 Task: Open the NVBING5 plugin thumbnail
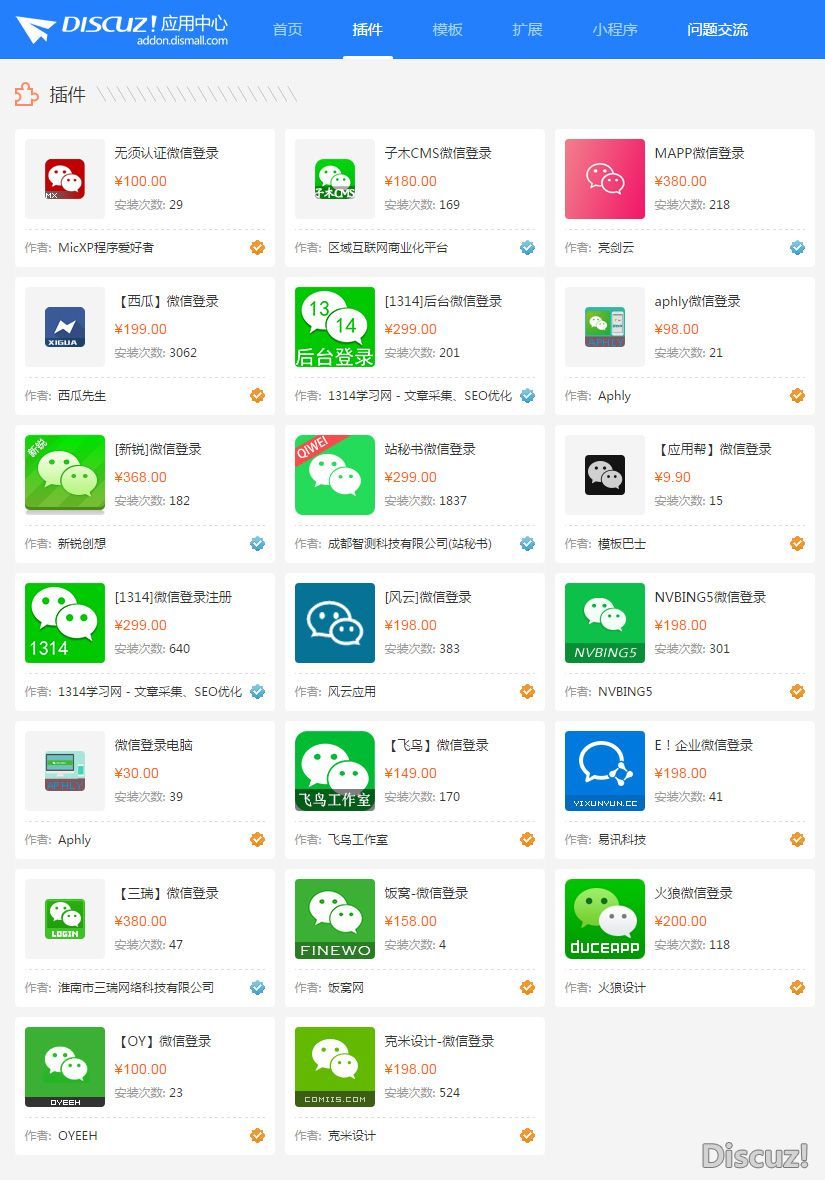604,623
